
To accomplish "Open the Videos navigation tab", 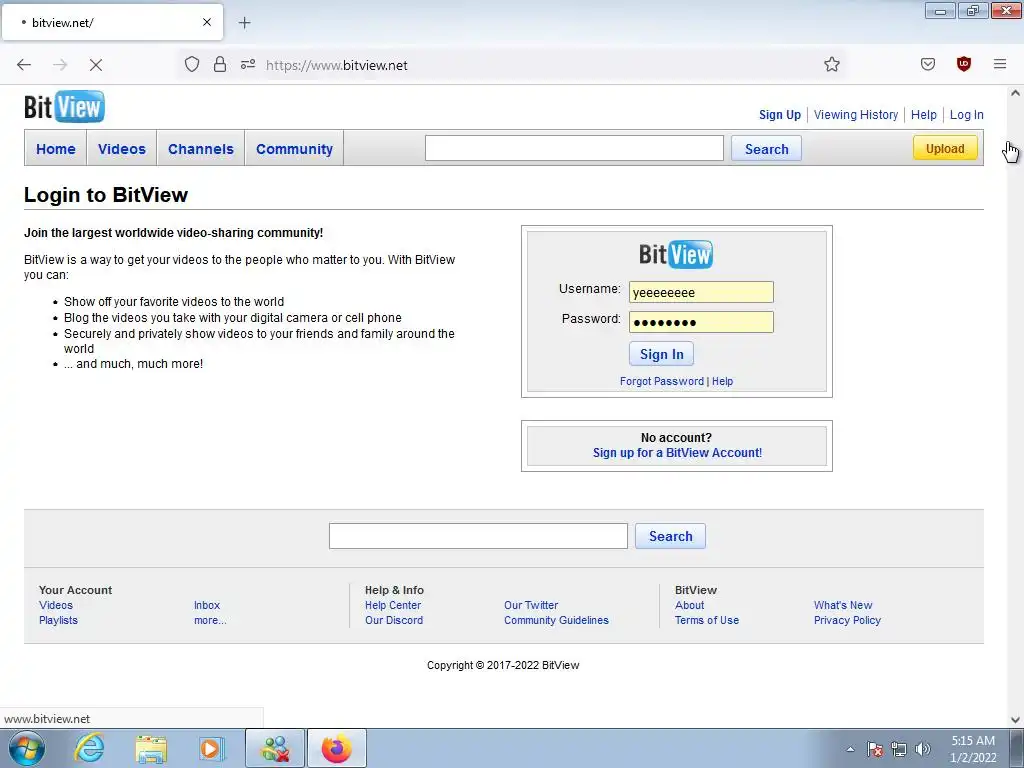I will pyautogui.click(x=121, y=149).
